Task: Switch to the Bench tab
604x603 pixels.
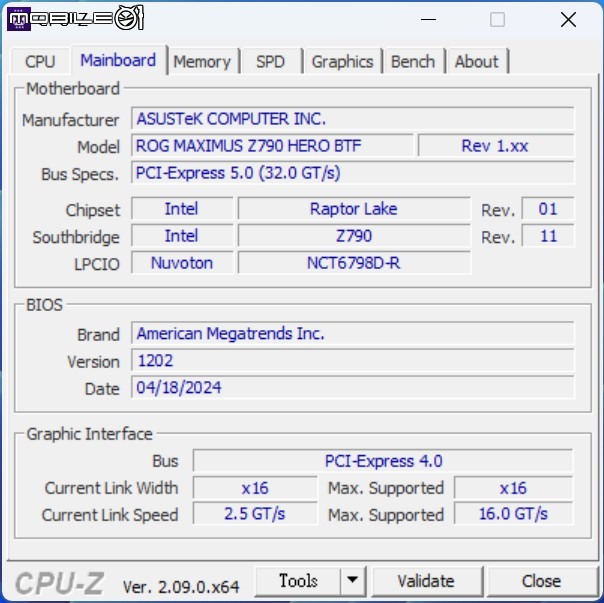Action: (413, 61)
